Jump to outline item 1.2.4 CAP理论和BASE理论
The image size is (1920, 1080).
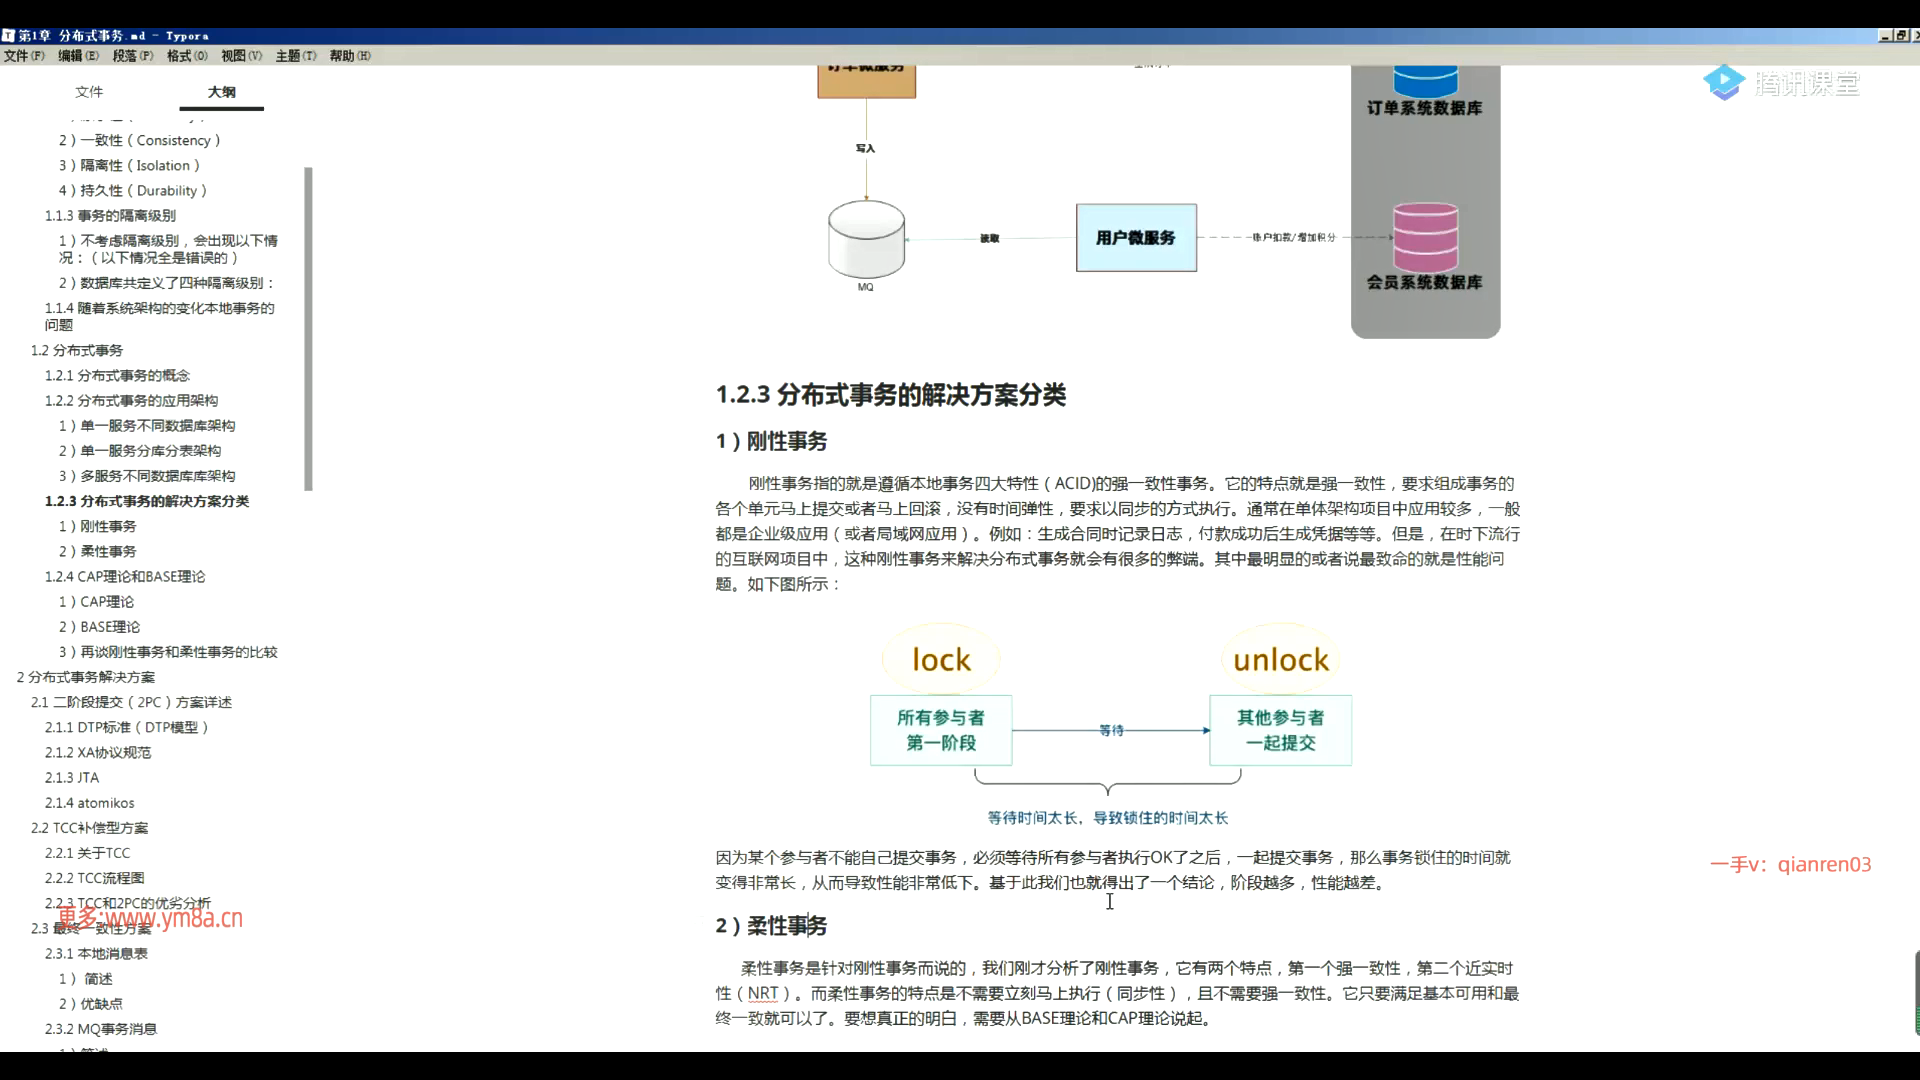pos(125,577)
